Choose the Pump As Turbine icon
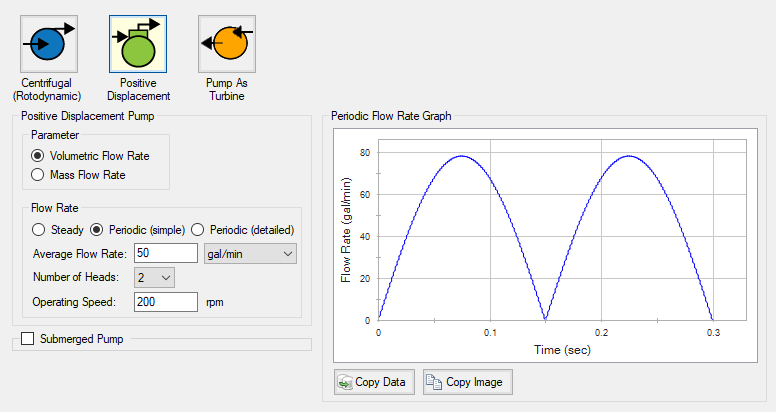Image resolution: width=776 pixels, height=412 pixels. pos(227,43)
